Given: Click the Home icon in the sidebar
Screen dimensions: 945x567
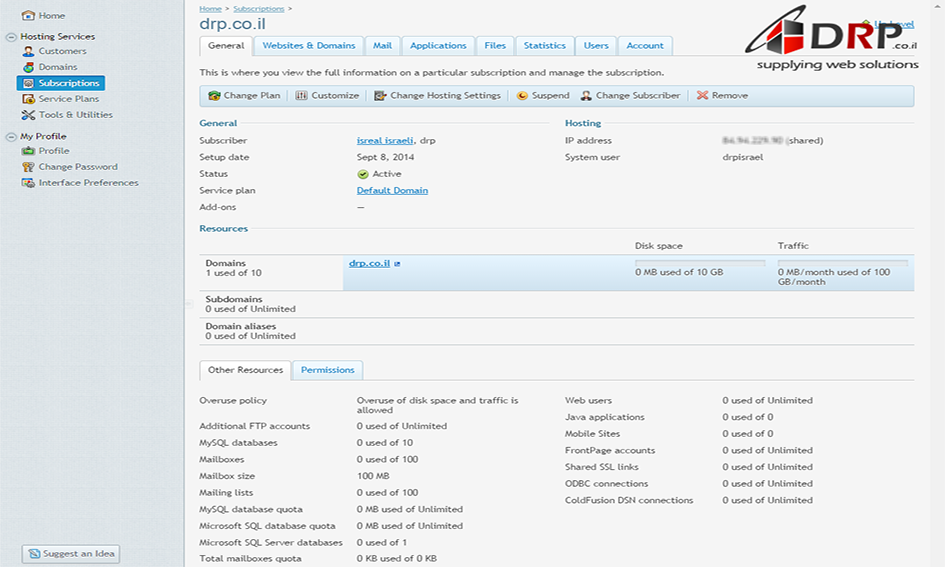Looking at the screenshot, I should tap(28, 16).
